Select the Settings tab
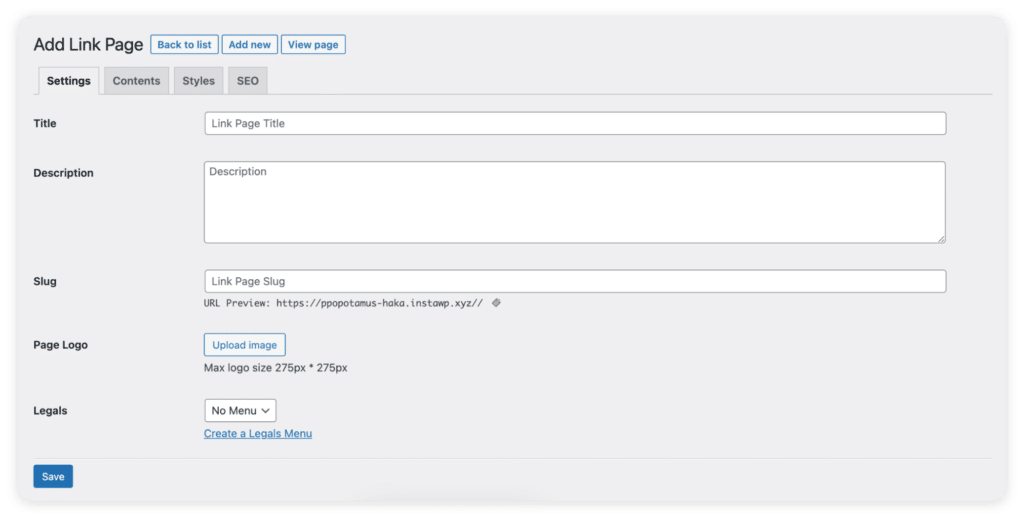 (x=69, y=81)
